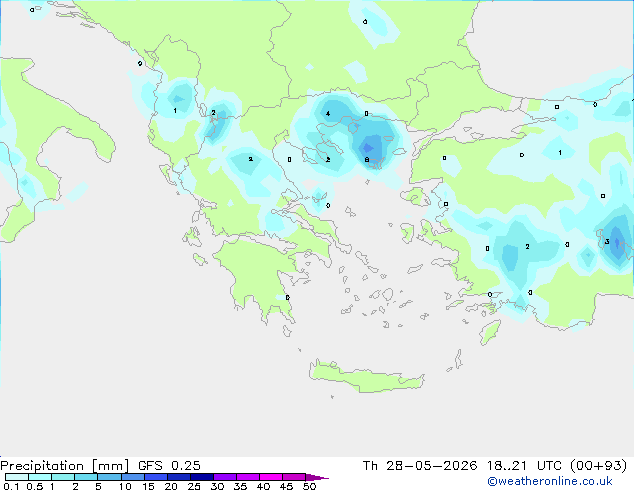Click the island of Rhodes on the map
The width and height of the screenshot is (634, 490).
(x=490, y=332)
